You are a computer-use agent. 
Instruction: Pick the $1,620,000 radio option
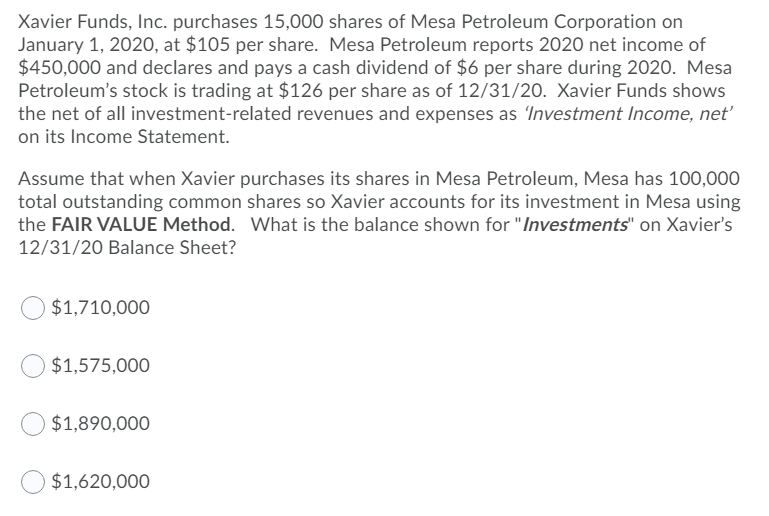(33, 482)
